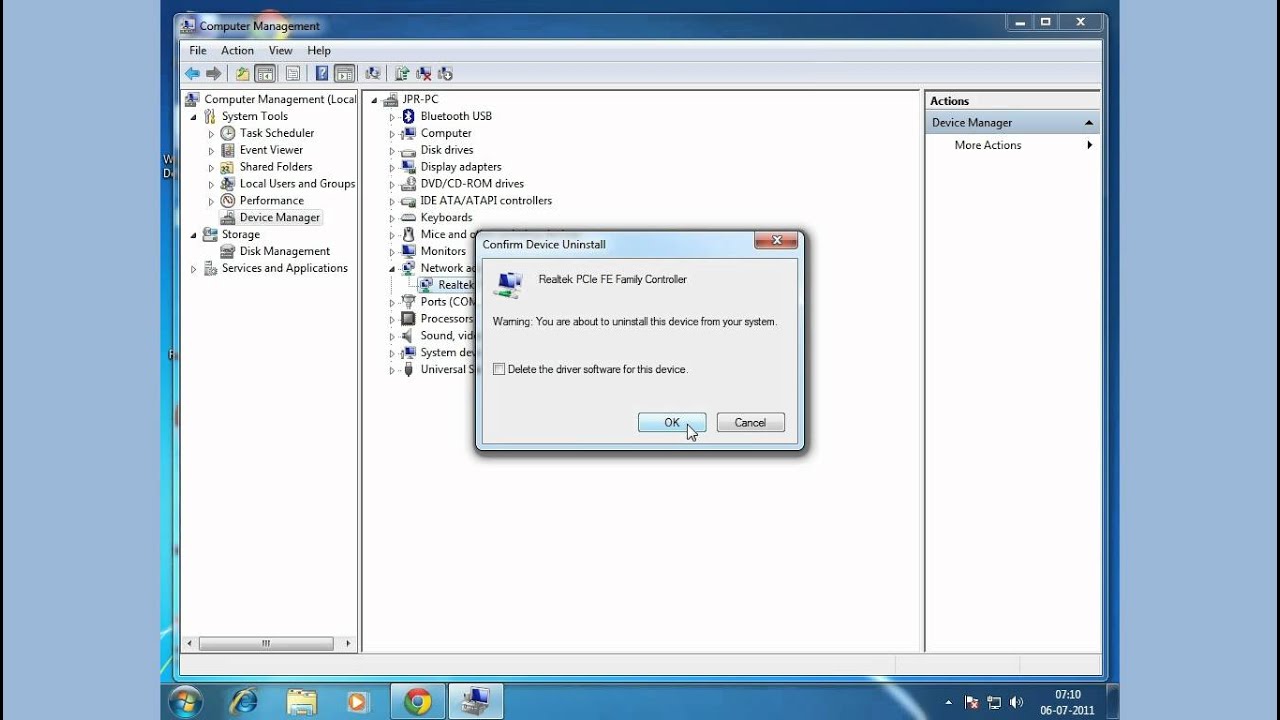1280x720 pixels.
Task: Click the Disk Management icon
Action: [228, 252]
